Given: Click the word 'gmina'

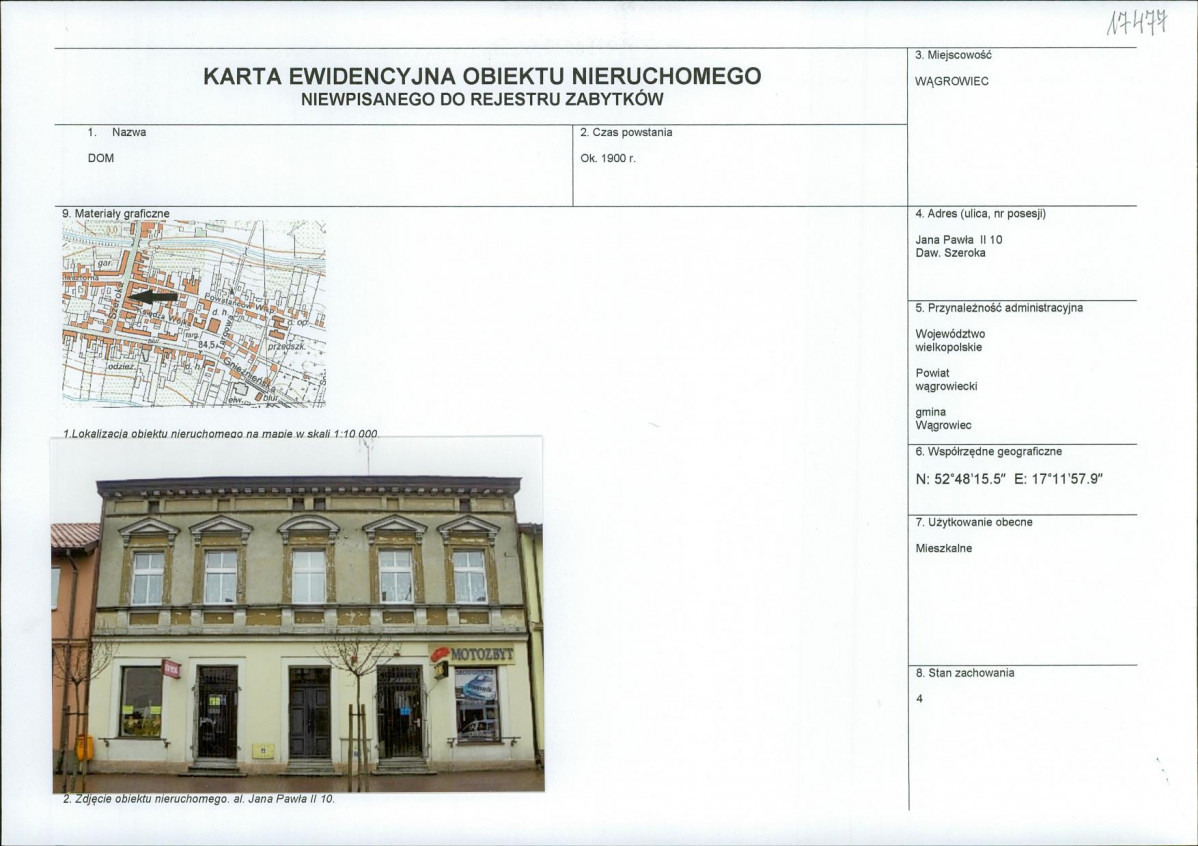Looking at the screenshot, I should point(931,412).
